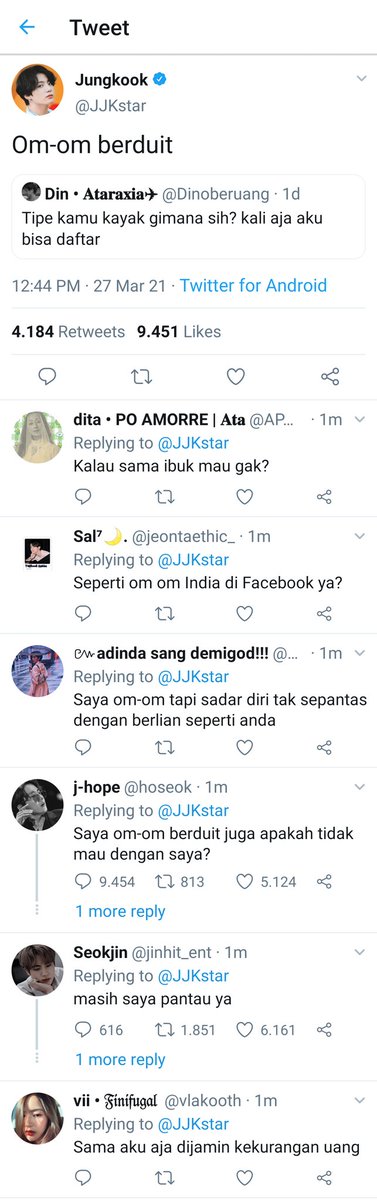This screenshot has height=1200, width=377.
Task: Reply to Jungkook's main tweet
Action: 47,377
